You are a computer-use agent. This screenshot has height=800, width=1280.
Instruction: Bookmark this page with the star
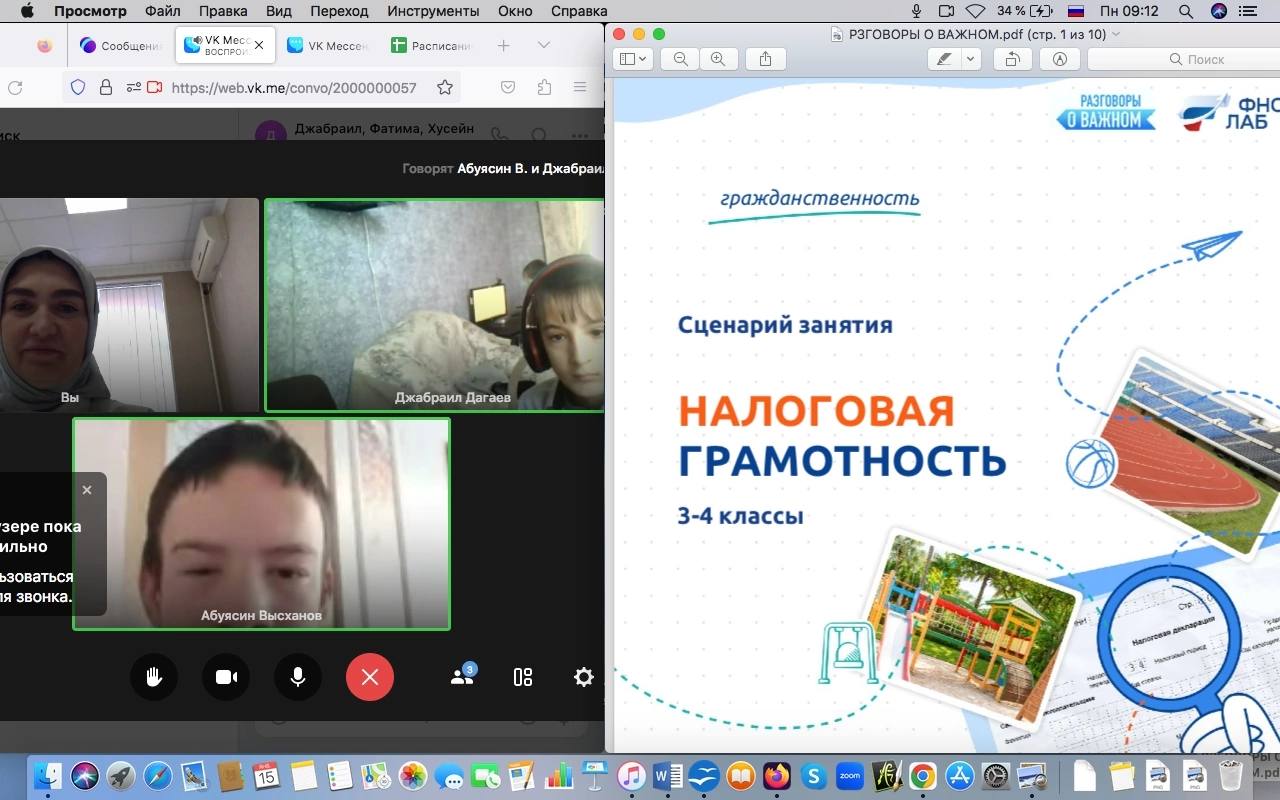click(445, 87)
